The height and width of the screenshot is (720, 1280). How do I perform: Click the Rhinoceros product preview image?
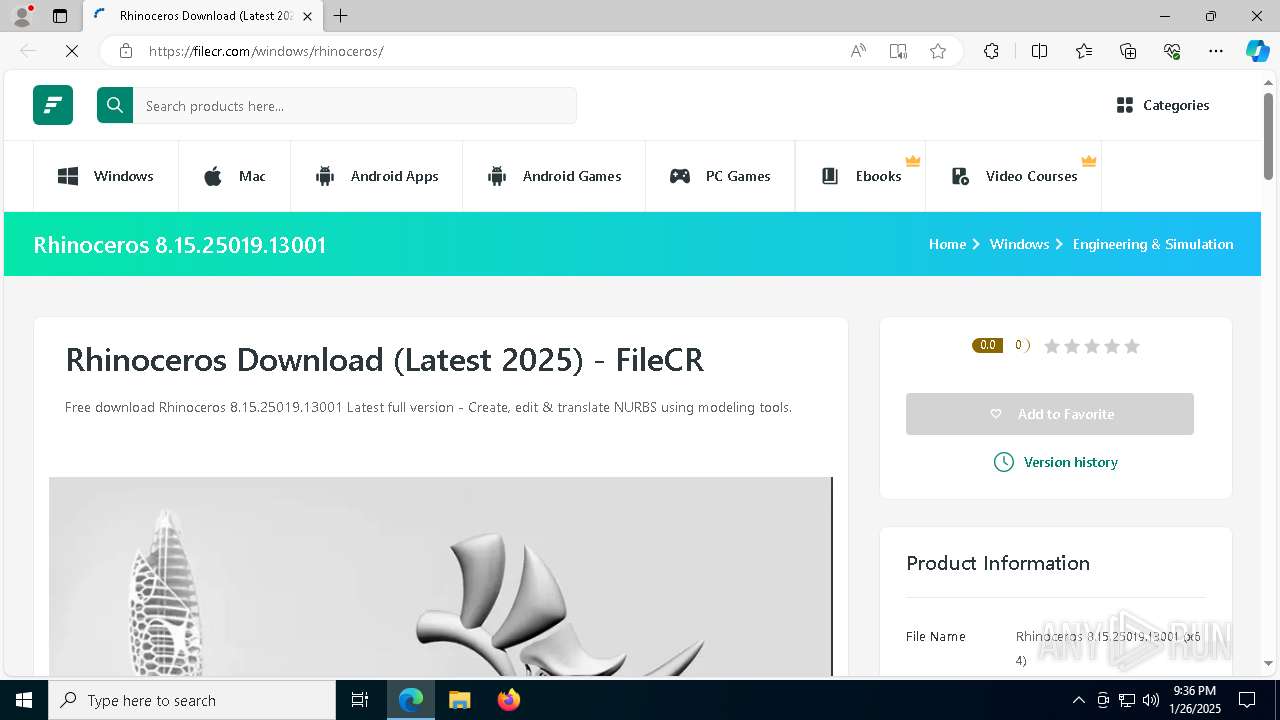click(x=441, y=577)
